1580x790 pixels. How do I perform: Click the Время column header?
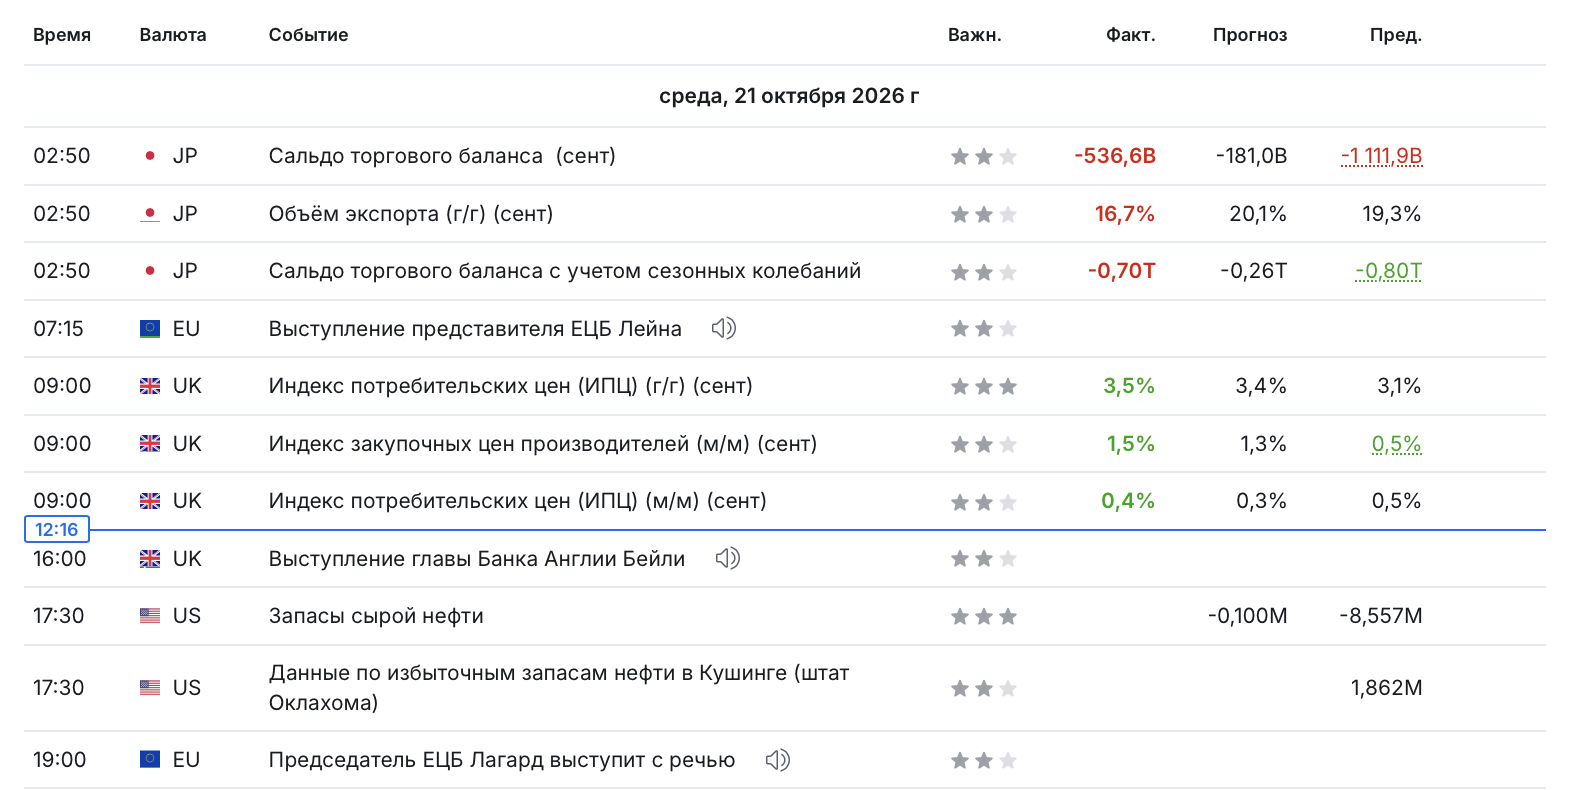[x=62, y=35]
